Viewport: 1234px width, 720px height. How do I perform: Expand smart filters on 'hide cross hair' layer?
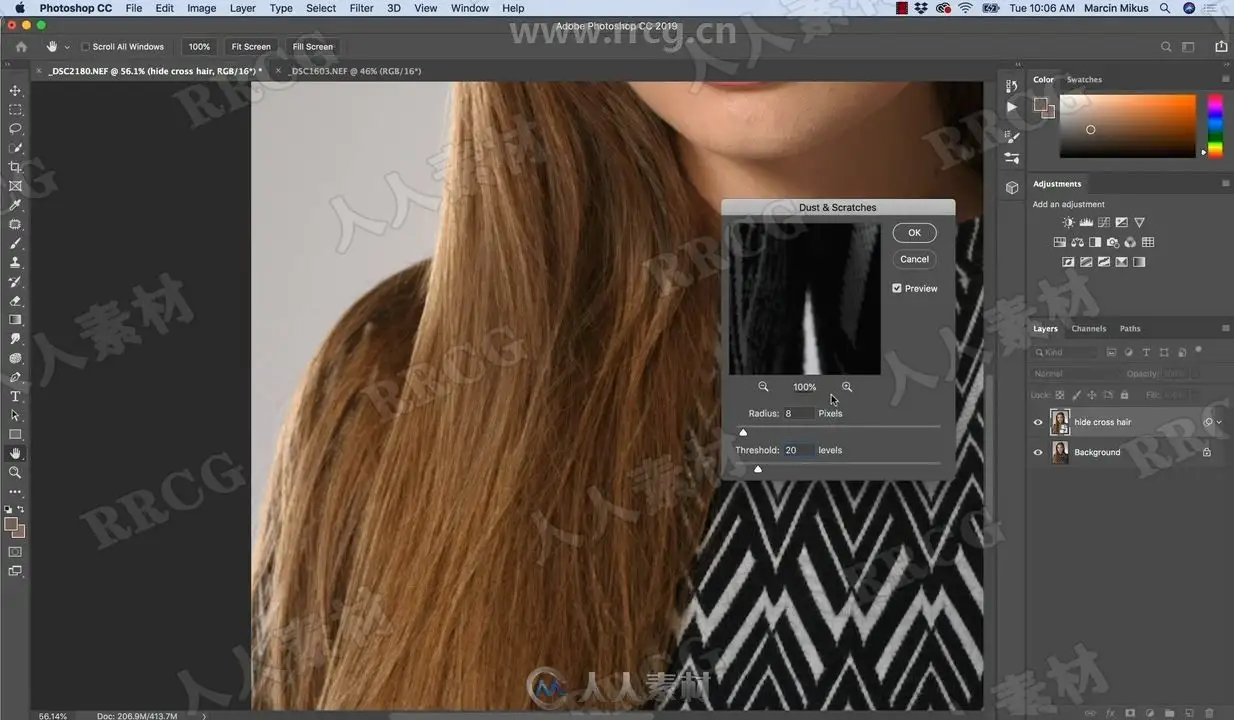[x=1219, y=422]
